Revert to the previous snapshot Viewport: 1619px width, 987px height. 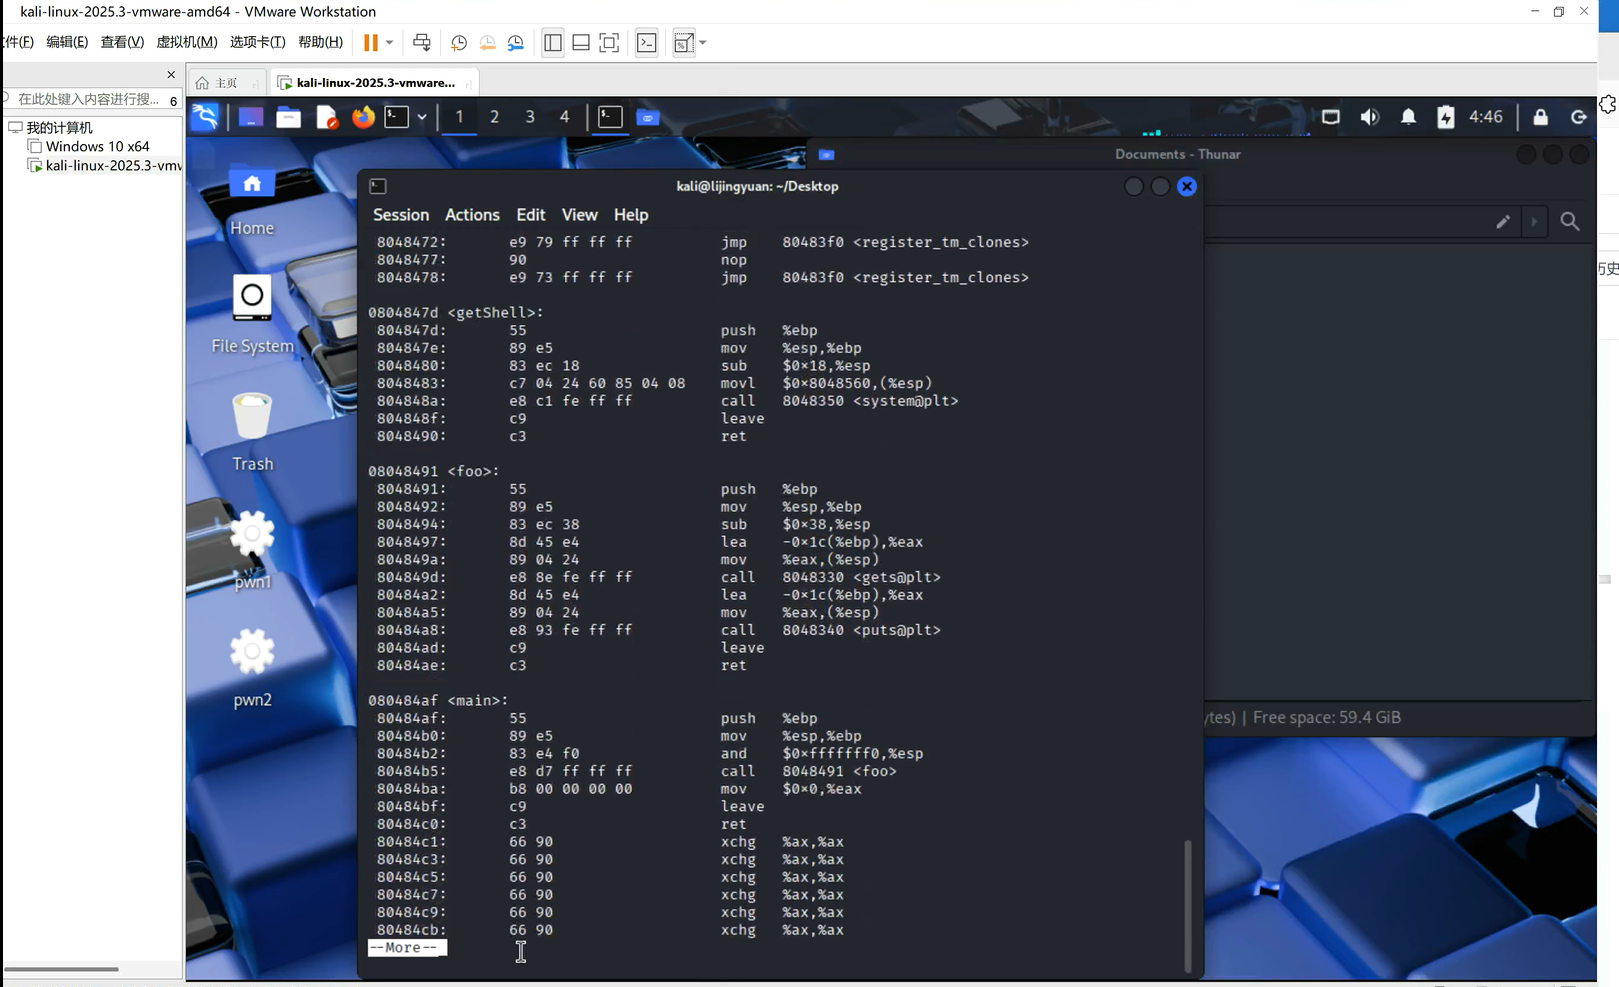(x=487, y=43)
